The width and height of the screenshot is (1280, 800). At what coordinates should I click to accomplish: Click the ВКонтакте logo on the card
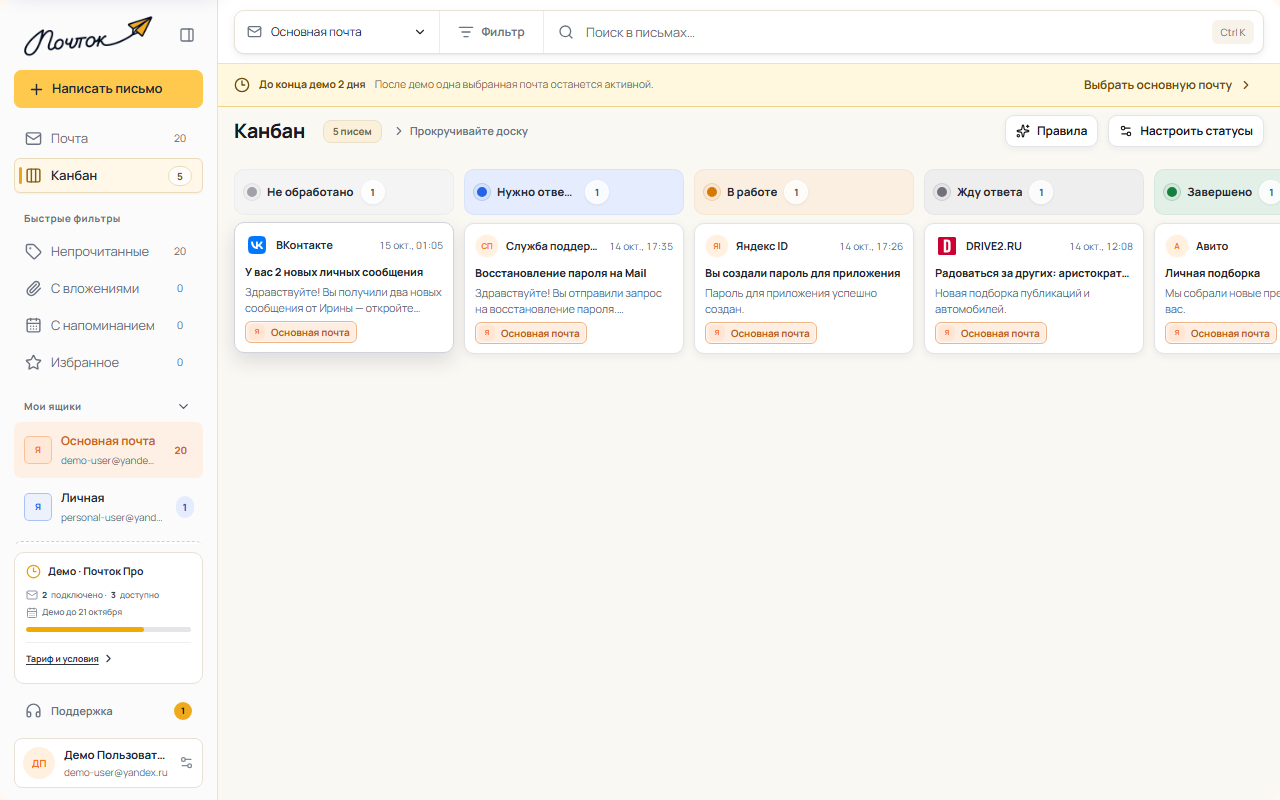pos(257,245)
